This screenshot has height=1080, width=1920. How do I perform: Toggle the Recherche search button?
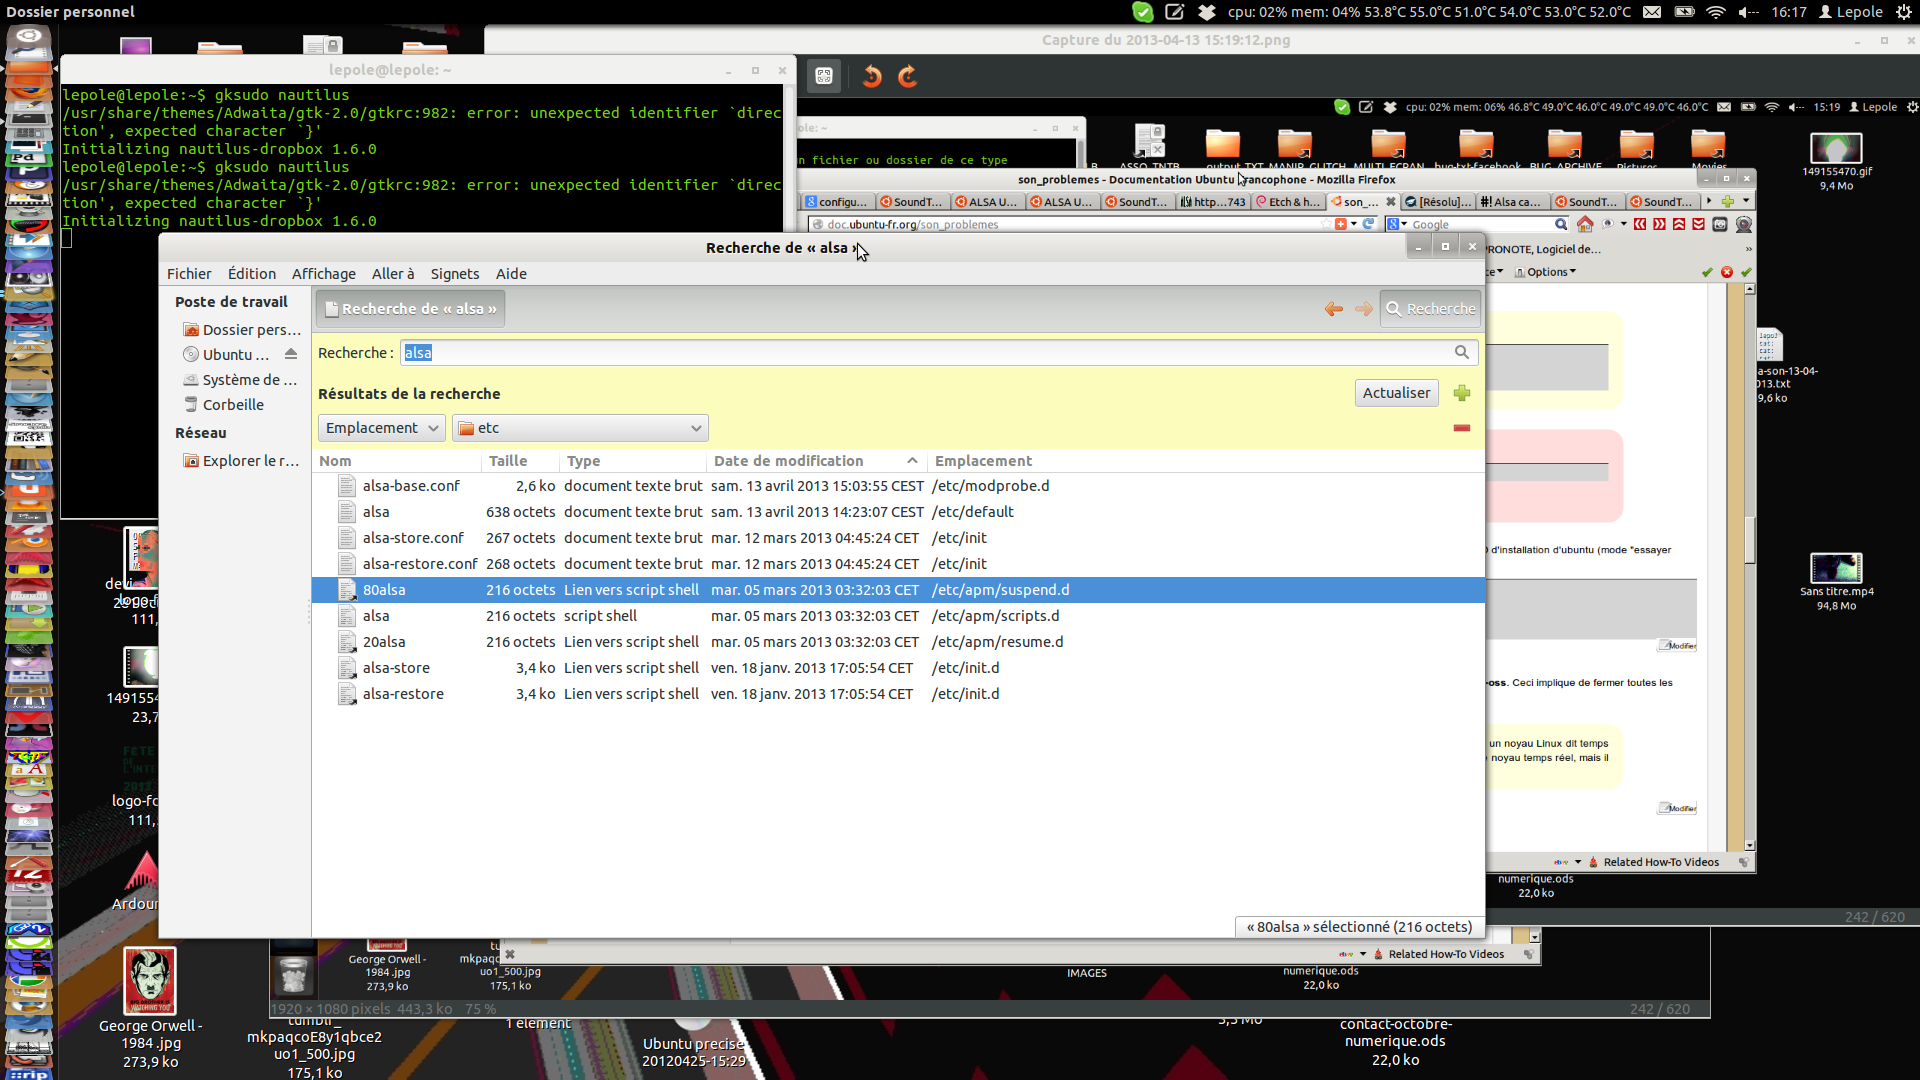1430,309
